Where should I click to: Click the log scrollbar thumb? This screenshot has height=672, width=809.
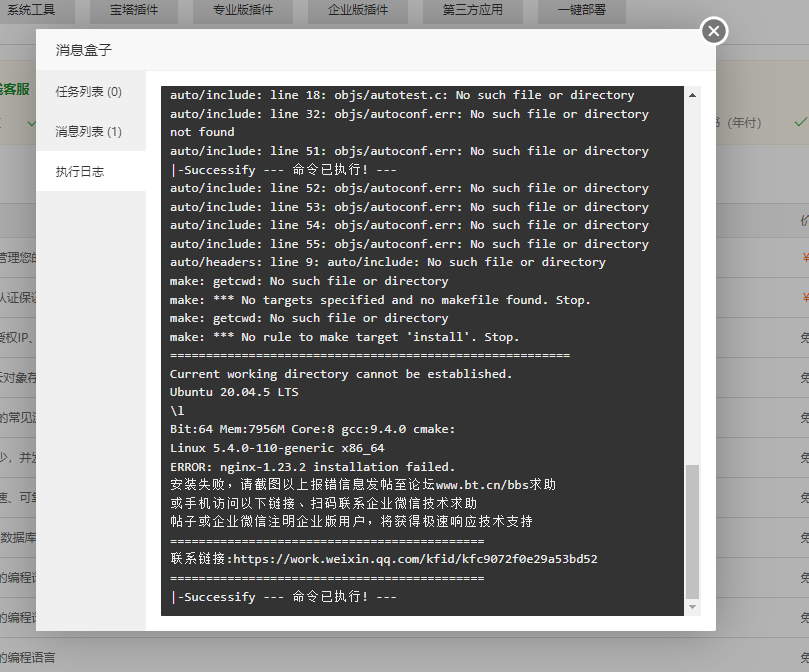(692, 532)
